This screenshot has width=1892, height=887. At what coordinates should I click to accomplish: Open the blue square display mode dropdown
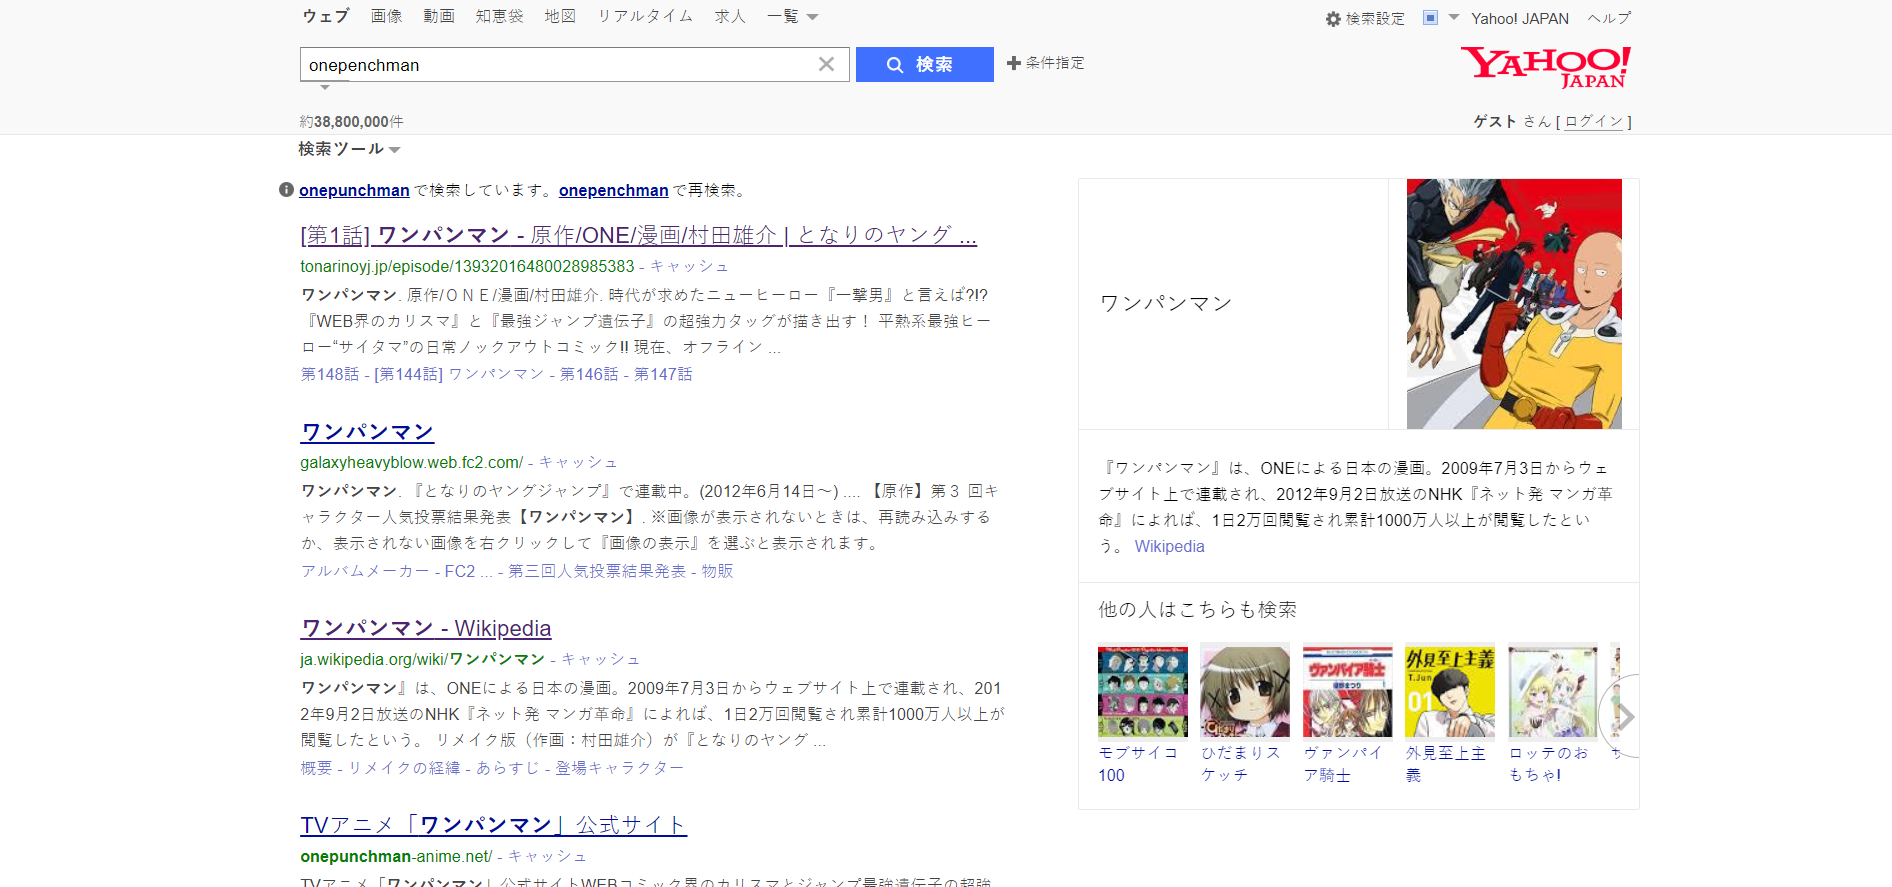point(1441,18)
